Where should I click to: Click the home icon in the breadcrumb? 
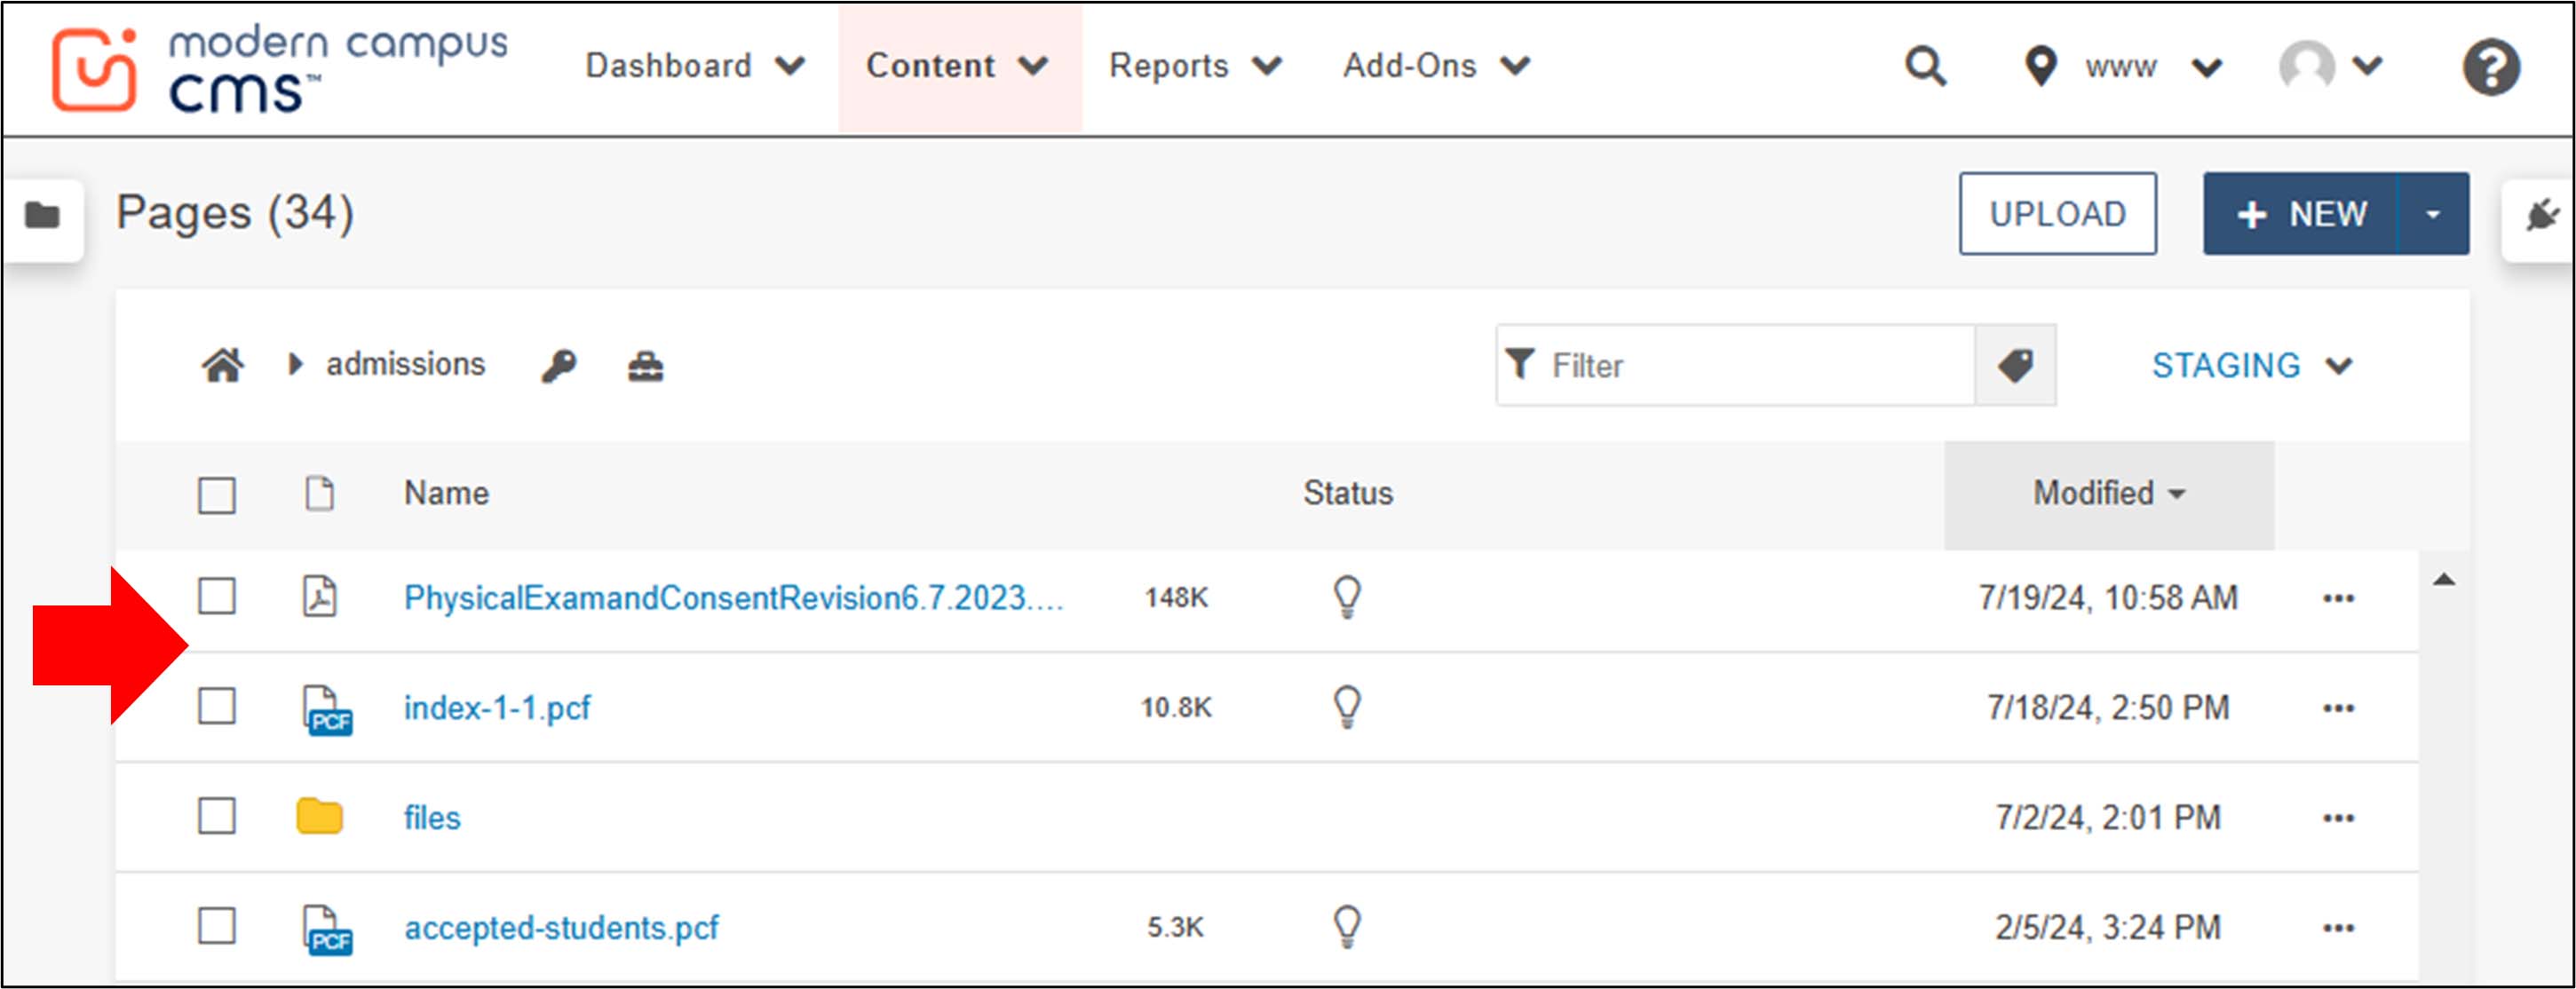tap(224, 364)
